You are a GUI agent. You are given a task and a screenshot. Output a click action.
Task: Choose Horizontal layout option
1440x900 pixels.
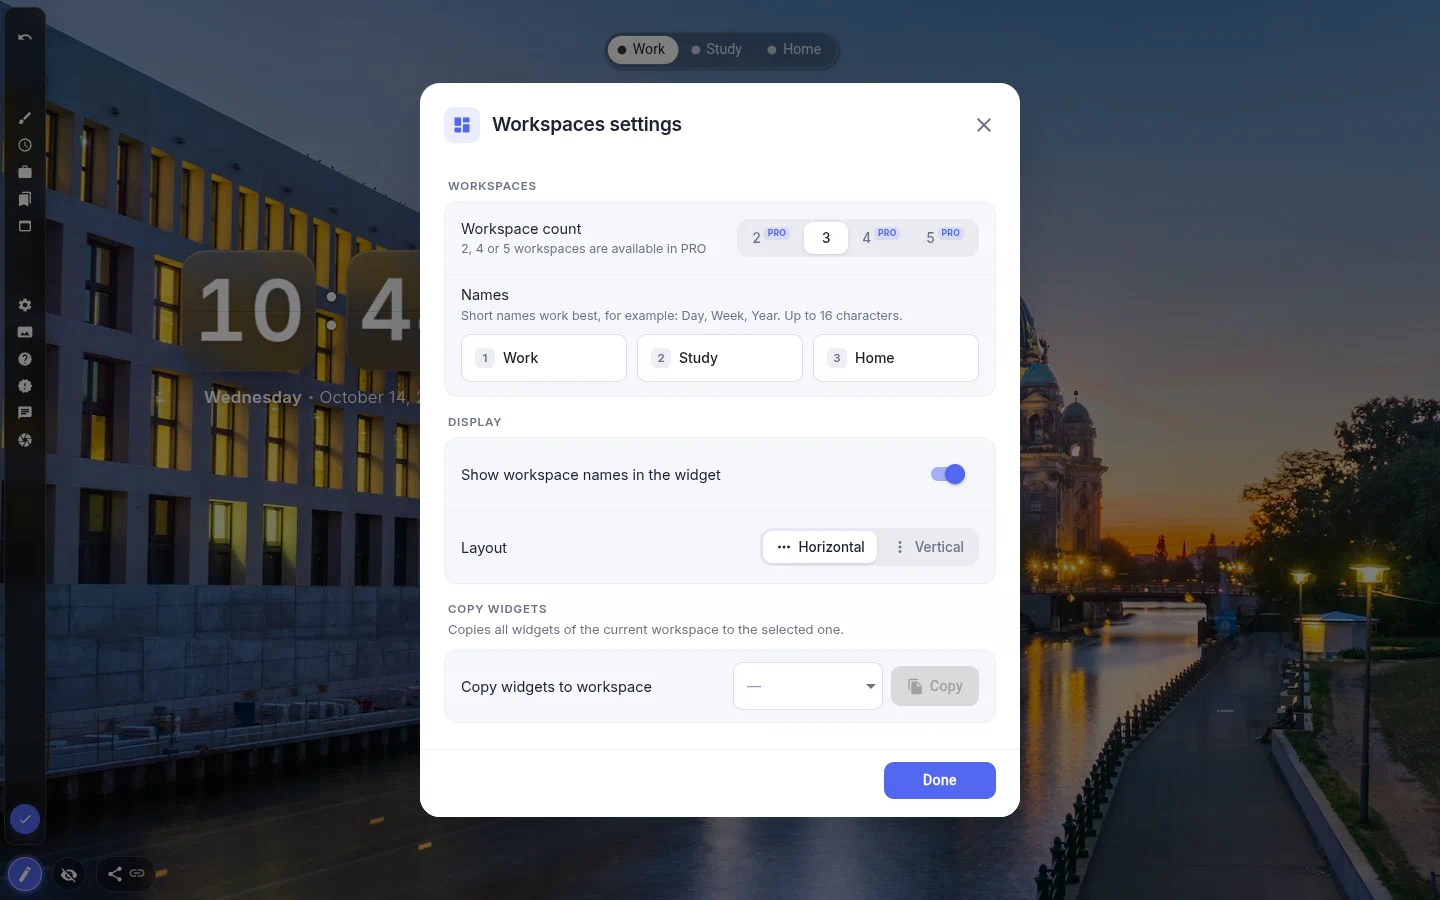(x=820, y=547)
